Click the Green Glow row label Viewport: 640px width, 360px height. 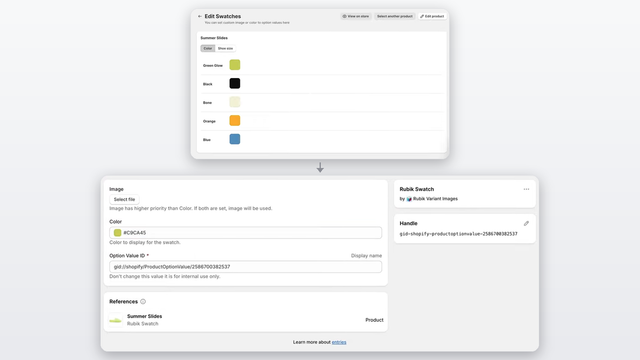213,65
